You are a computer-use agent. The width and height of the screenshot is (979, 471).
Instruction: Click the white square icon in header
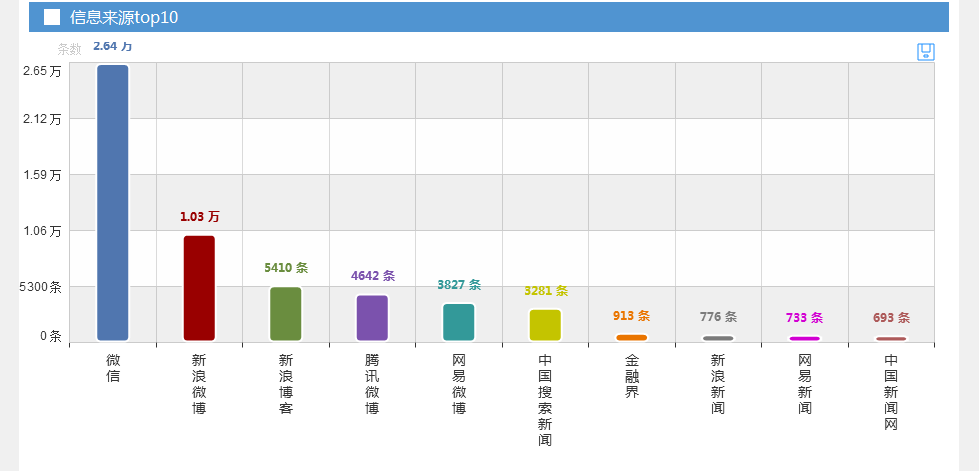(x=52, y=17)
